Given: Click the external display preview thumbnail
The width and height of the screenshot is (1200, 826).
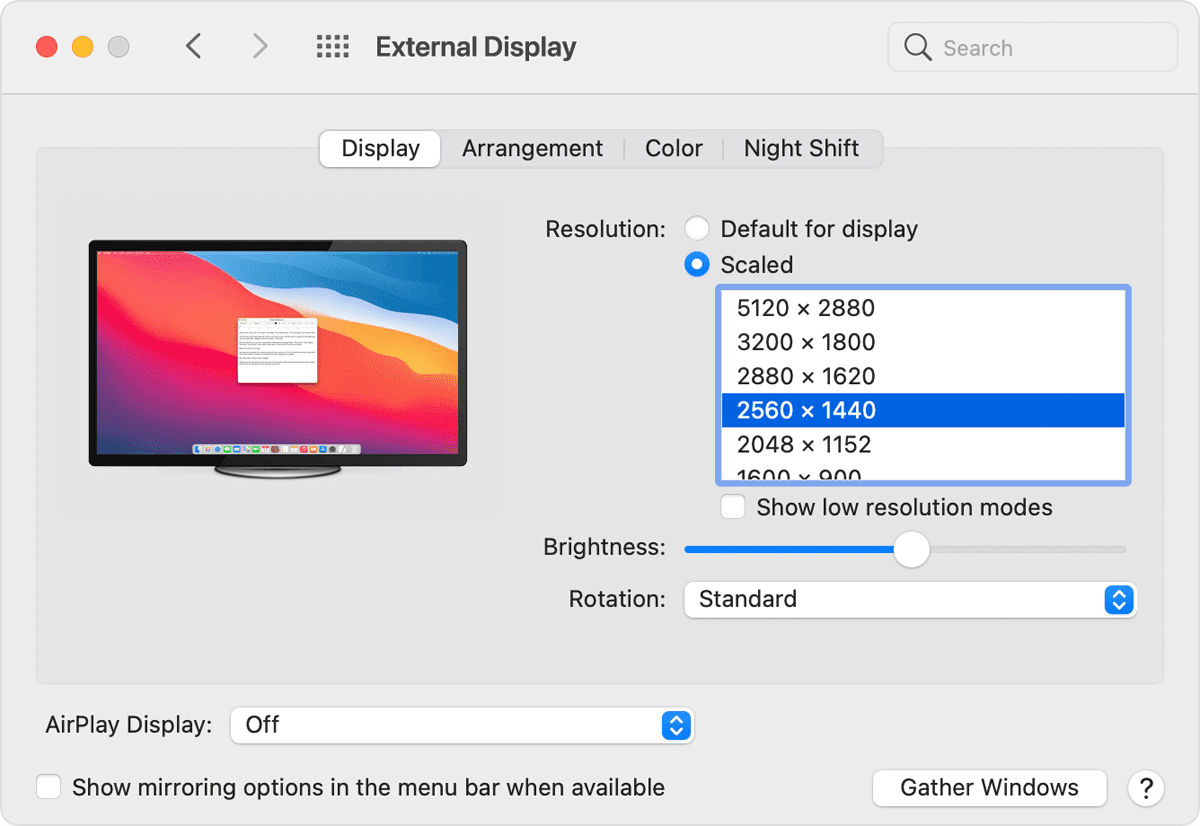Looking at the screenshot, I should (278, 360).
